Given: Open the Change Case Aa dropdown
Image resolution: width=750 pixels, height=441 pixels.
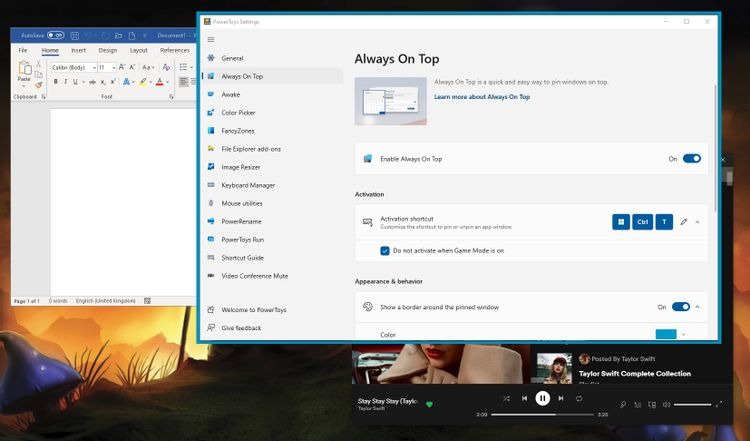Looking at the screenshot, I should pos(148,67).
